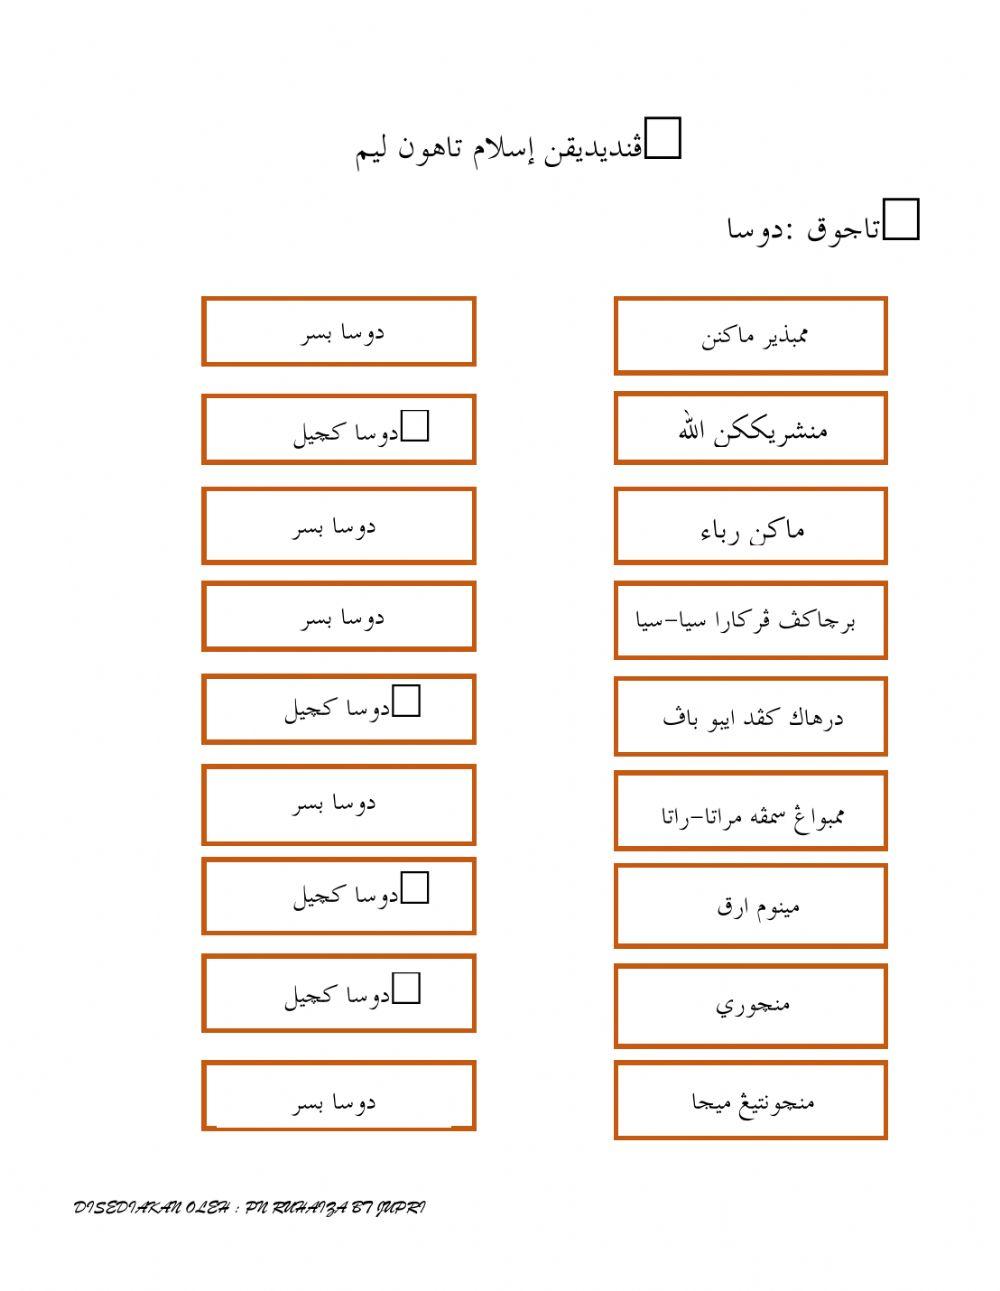The width and height of the screenshot is (1000, 1291).
Task: Tick the square in the lowest 'دوسا كچيل' box
Action: pyautogui.click(x=406, y=988)
